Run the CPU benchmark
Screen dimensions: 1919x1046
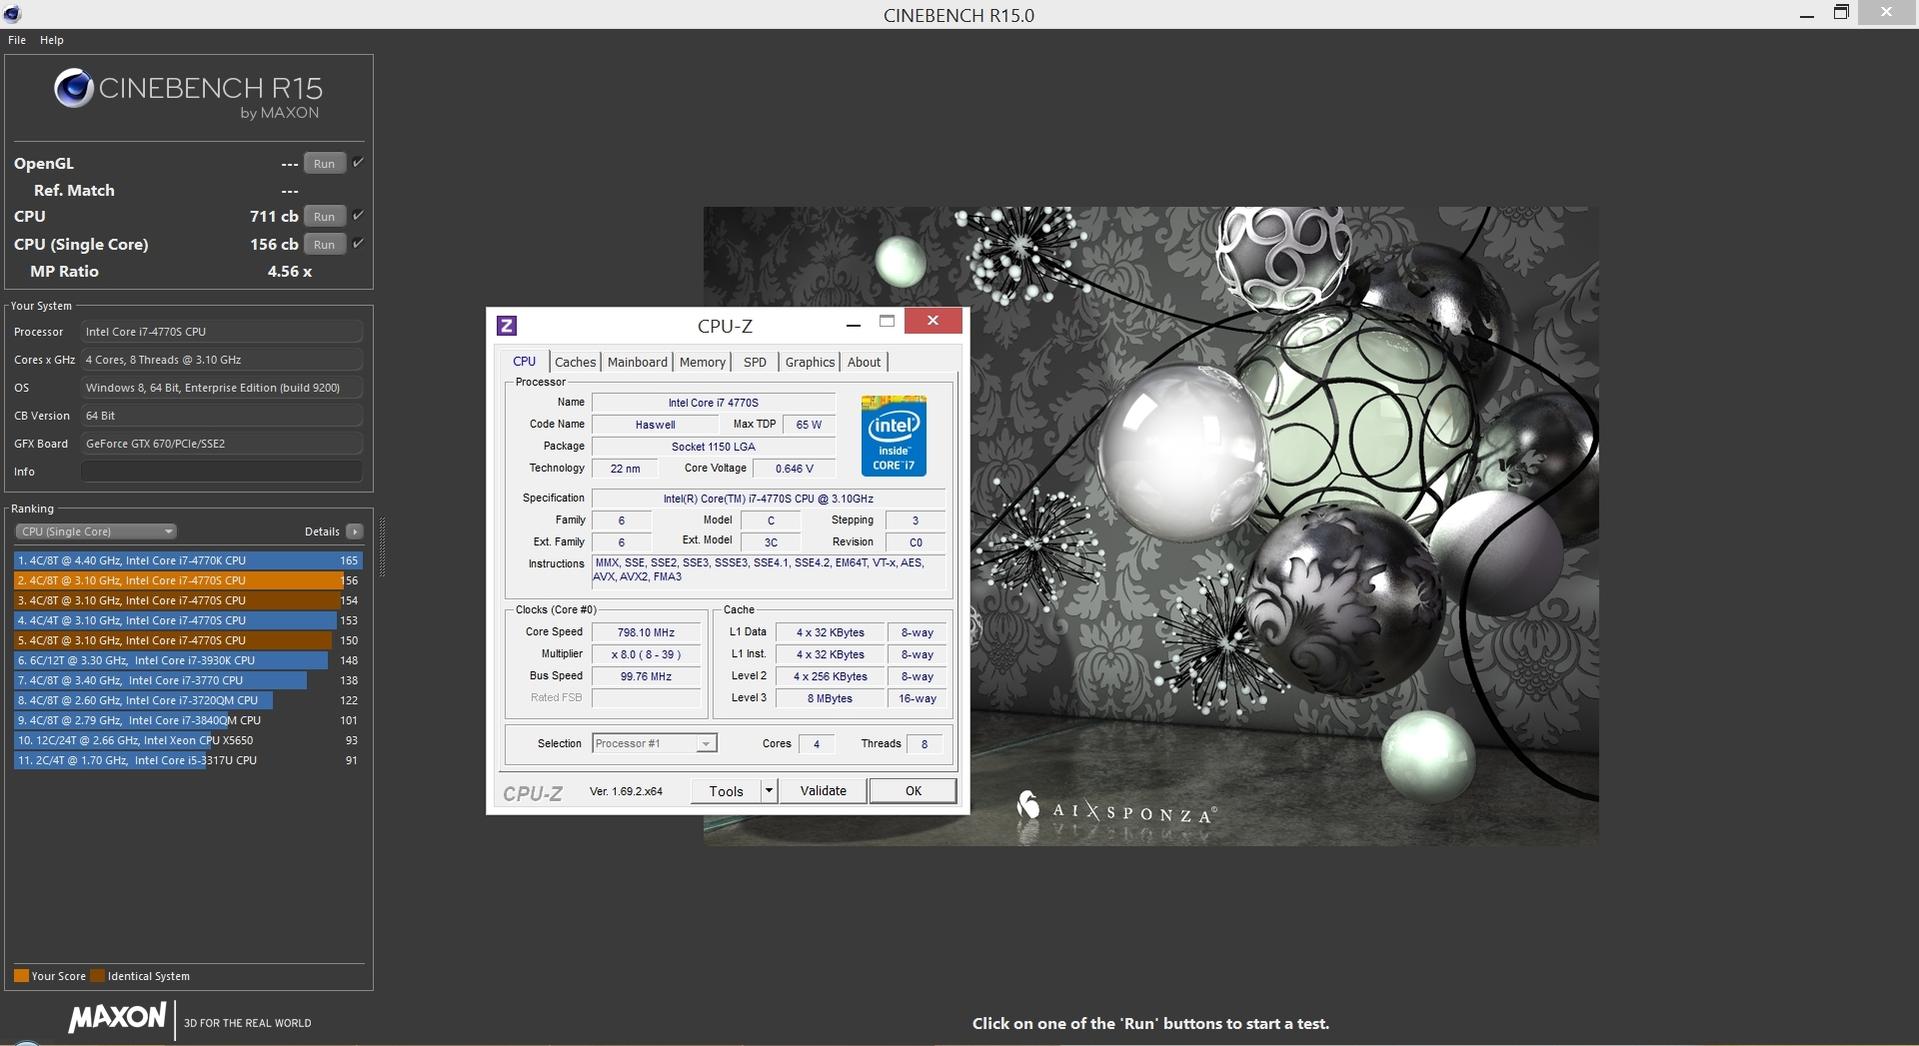(x=324, y=216)
